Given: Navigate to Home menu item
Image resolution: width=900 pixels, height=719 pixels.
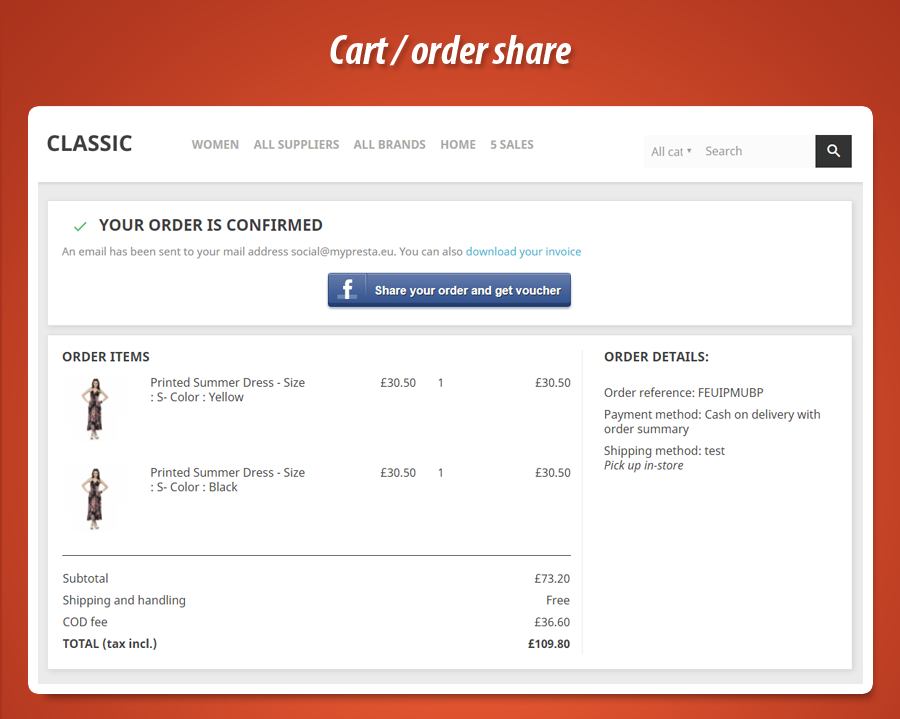Looking at the screenshot, I should point(458,145).
